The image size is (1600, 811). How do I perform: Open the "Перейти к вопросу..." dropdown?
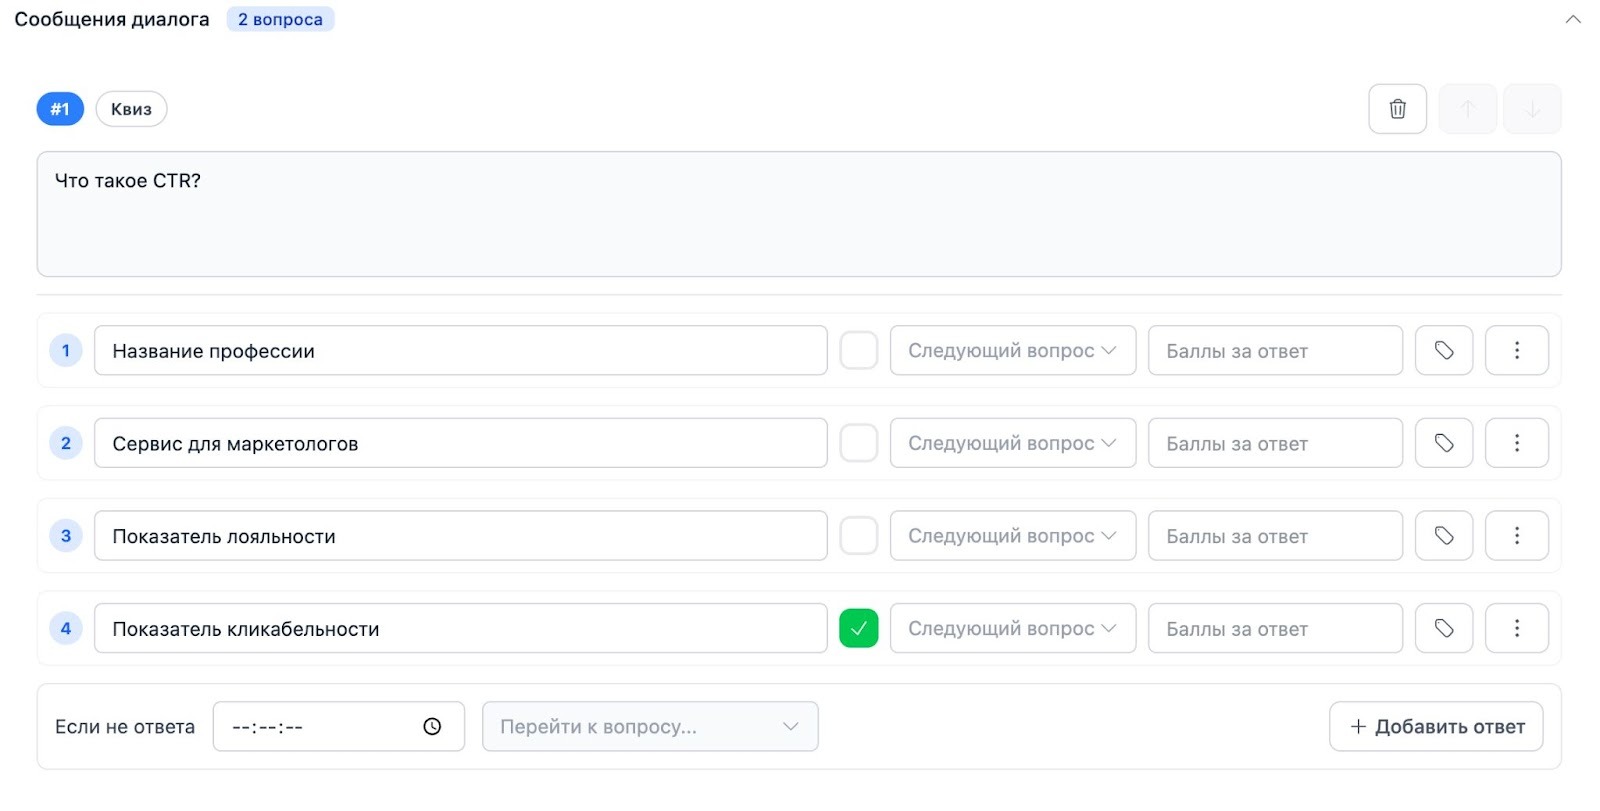tap(650, 727)
